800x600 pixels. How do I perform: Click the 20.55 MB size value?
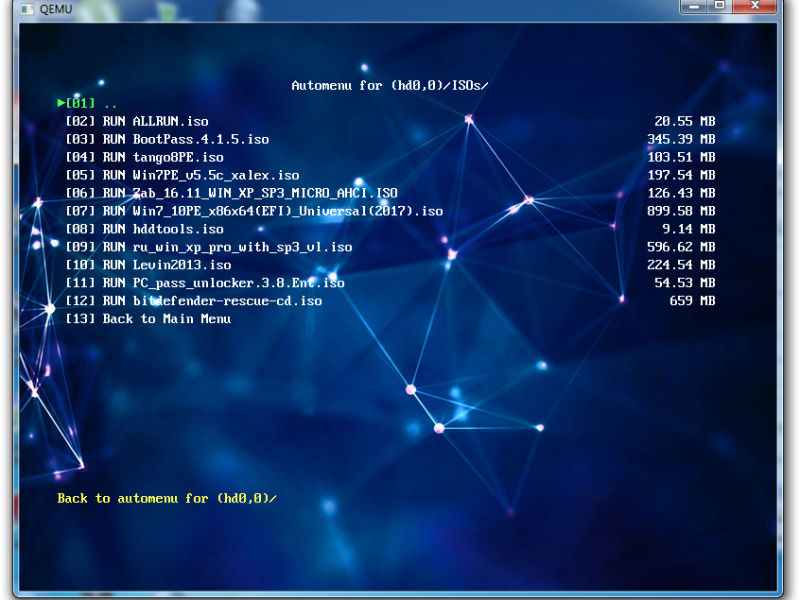click(x=685, y=121)
